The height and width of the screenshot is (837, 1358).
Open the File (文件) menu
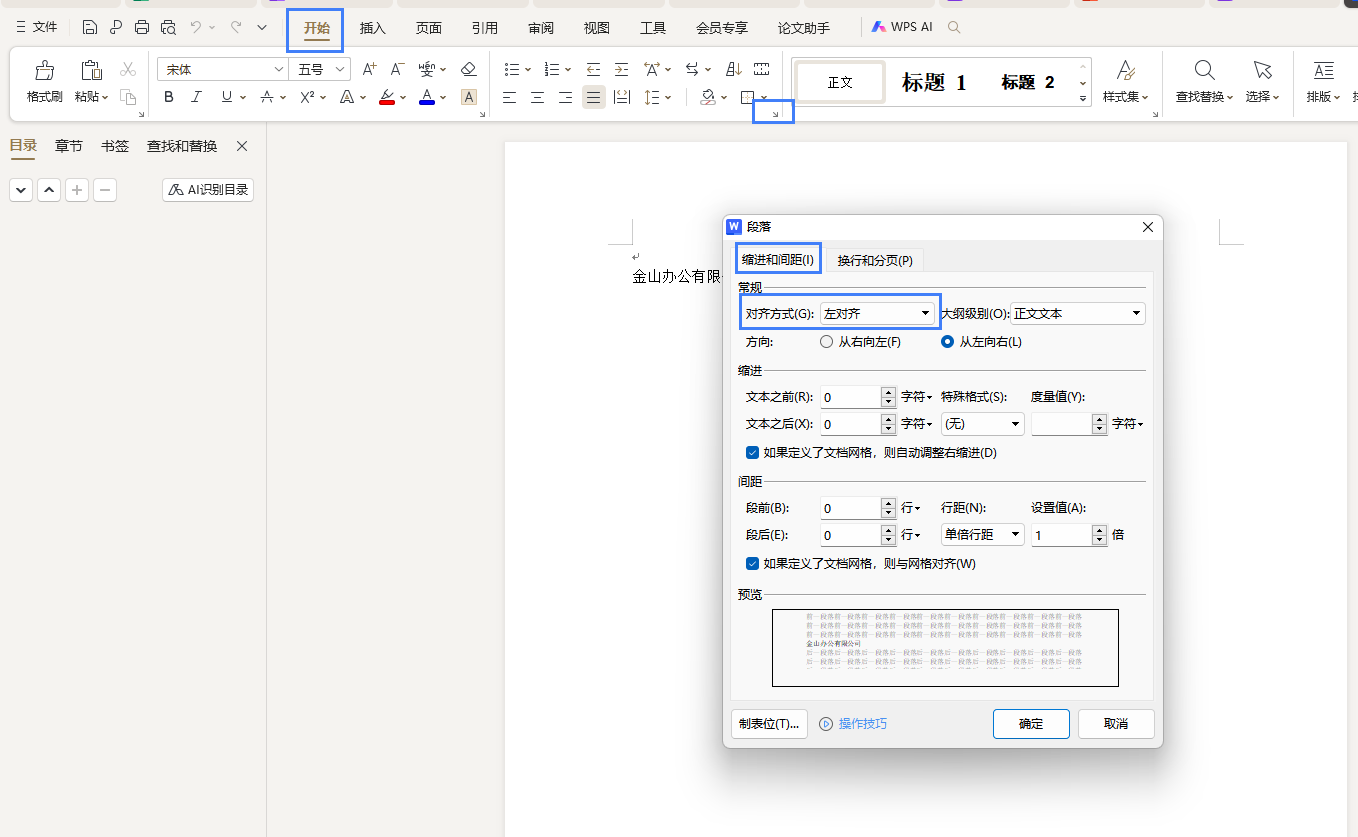point(37,27)
